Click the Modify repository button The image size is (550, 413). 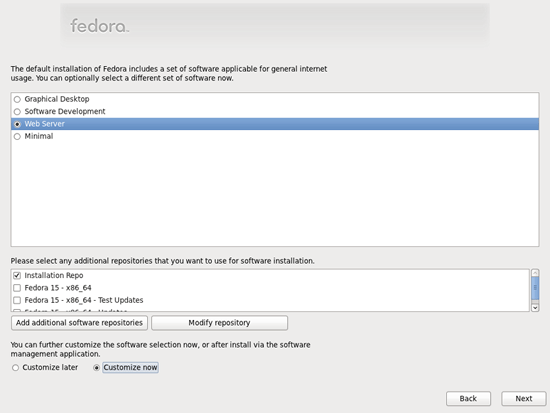pyautogui.click(x=220, y=323)
